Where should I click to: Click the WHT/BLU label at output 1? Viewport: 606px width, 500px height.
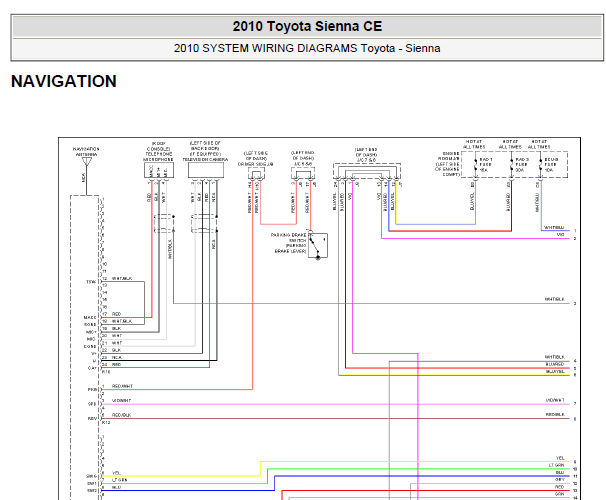point(554,227)
